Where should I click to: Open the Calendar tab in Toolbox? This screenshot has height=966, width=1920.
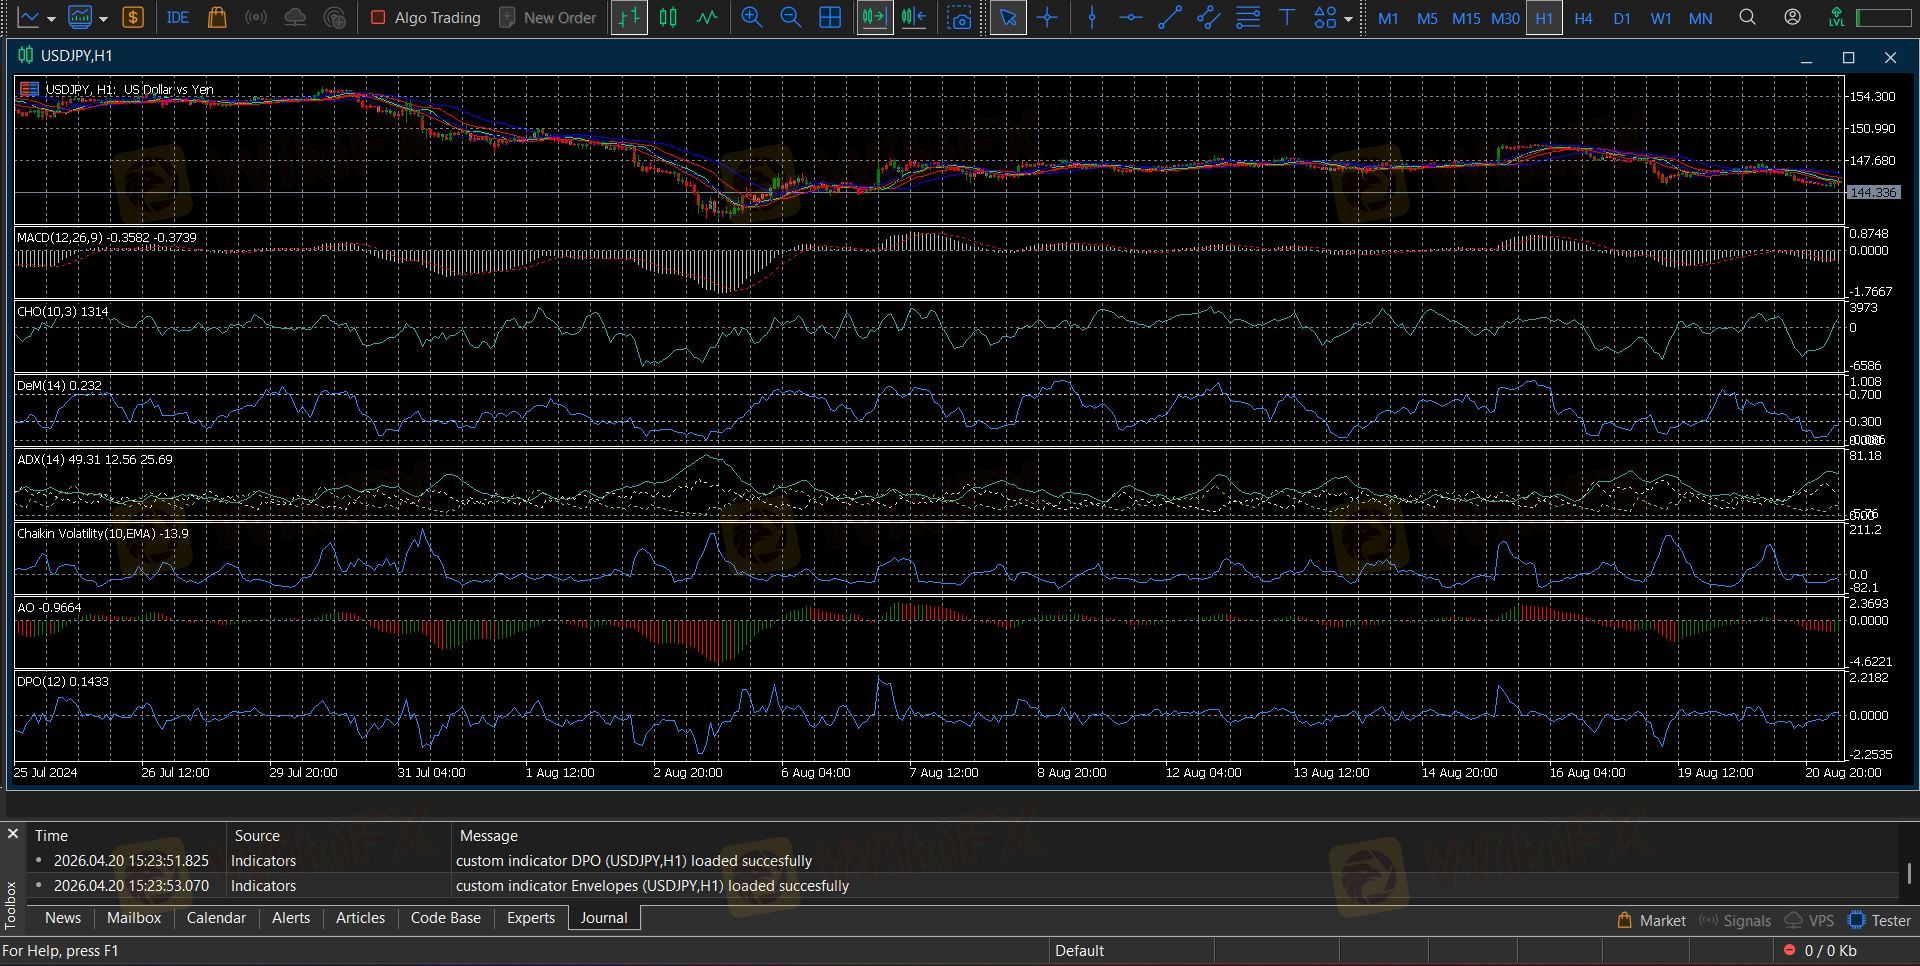216,918
